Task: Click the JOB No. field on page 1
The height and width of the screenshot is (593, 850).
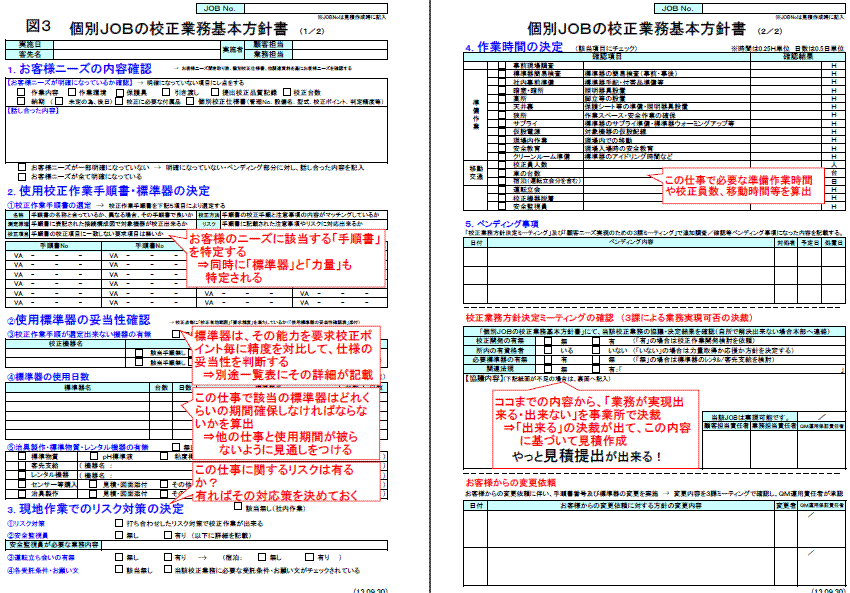Action: [x=315, y=8]
